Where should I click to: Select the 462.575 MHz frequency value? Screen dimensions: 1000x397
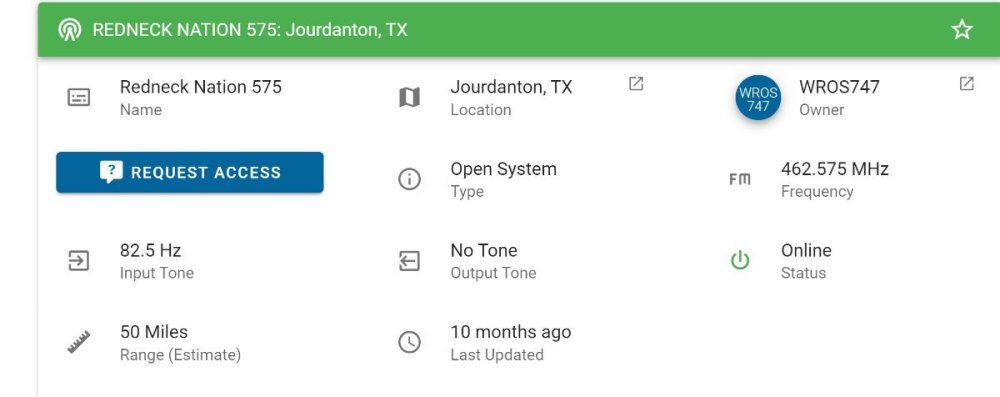(x=835, y=169)
